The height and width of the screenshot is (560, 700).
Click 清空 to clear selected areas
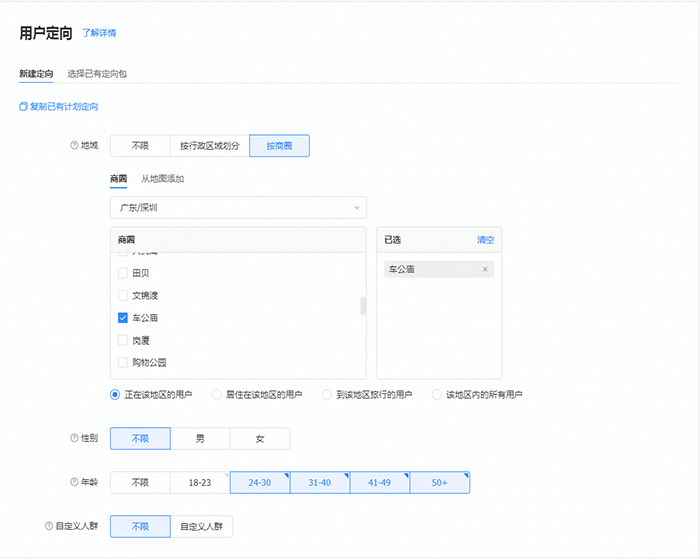coord(485,240)
